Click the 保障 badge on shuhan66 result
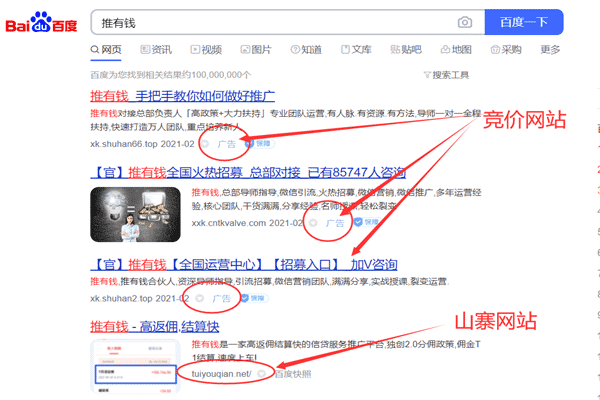The image size is (600, 400). (259, 144)
